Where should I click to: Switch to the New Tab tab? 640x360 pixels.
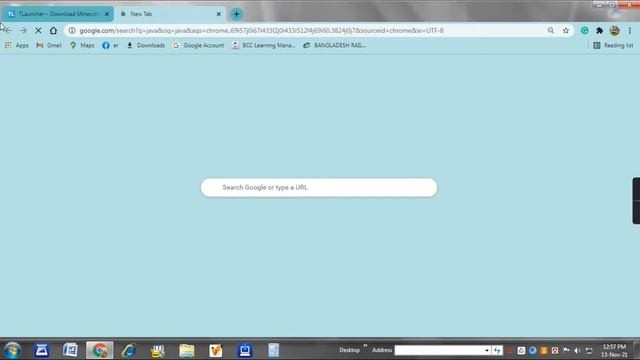(x=169, y=14)
